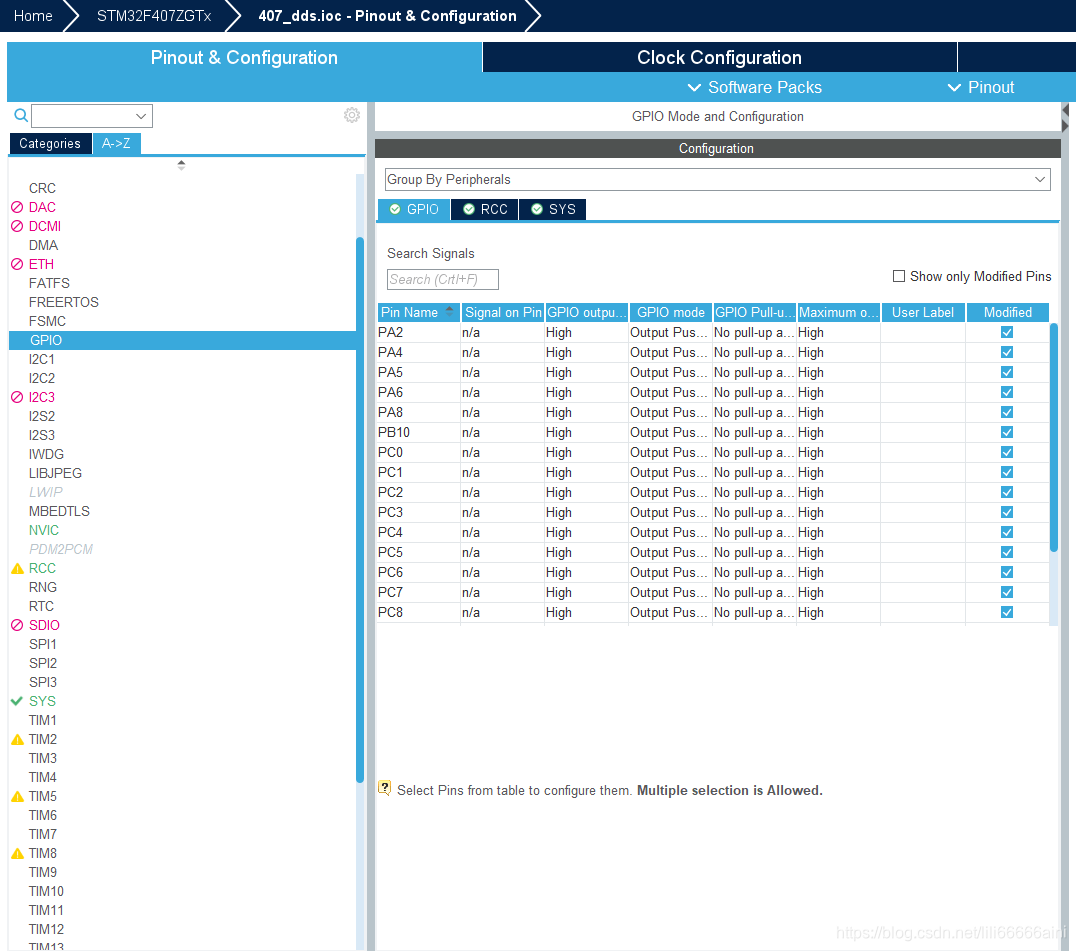This screenshot has height=951, width=1076.
Task: Switch to the A->Z sorting tab
Action: click(x=116, y=143)
